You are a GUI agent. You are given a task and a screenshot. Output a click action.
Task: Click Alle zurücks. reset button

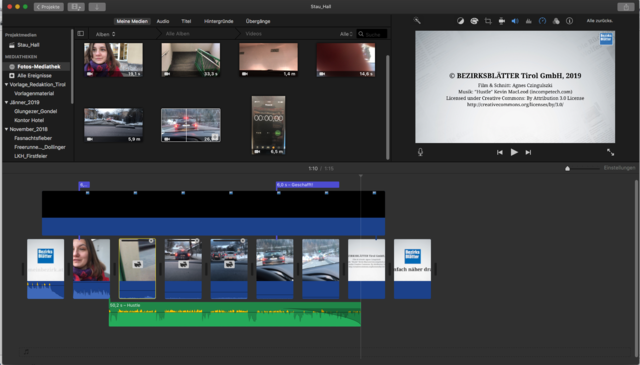pos(599,21)
